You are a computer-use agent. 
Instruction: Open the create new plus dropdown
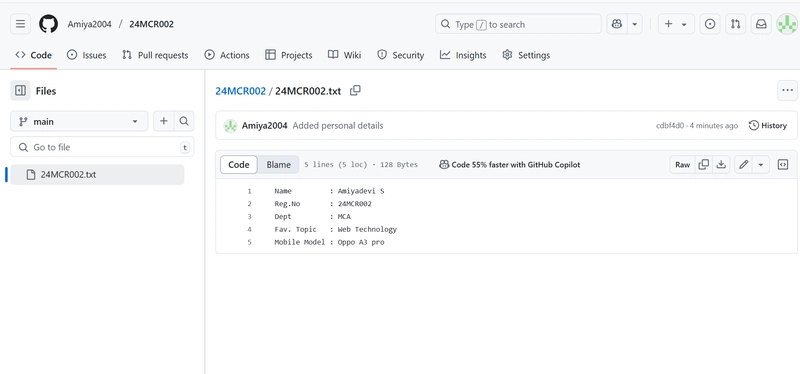676,24
